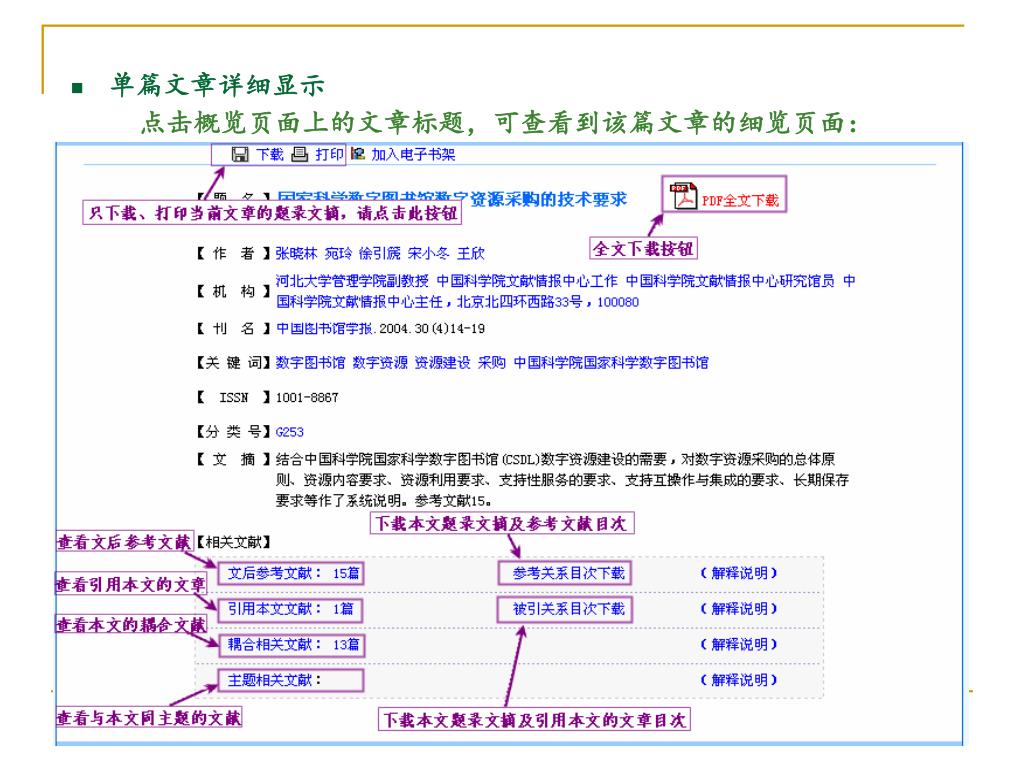The height and width of the screenshot is (768, 1024).
Task: Download full text via PDF全文下载
Action: 740,200
